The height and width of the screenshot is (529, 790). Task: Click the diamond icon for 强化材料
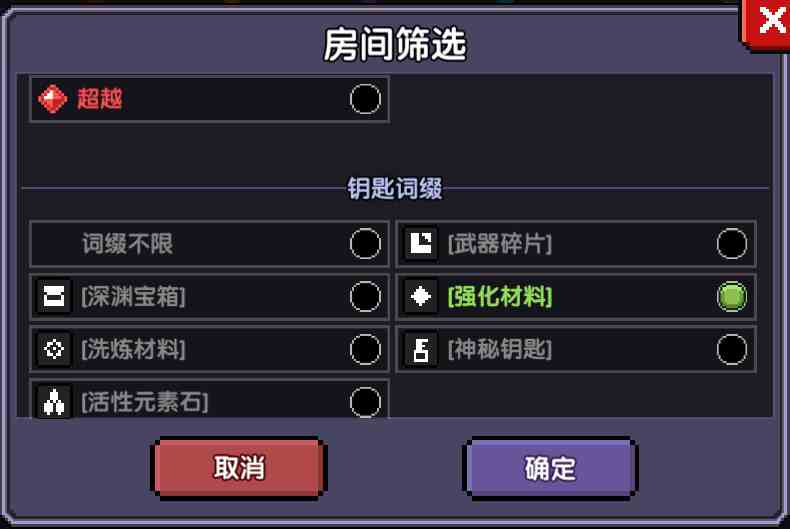click(x=421, y=296)
